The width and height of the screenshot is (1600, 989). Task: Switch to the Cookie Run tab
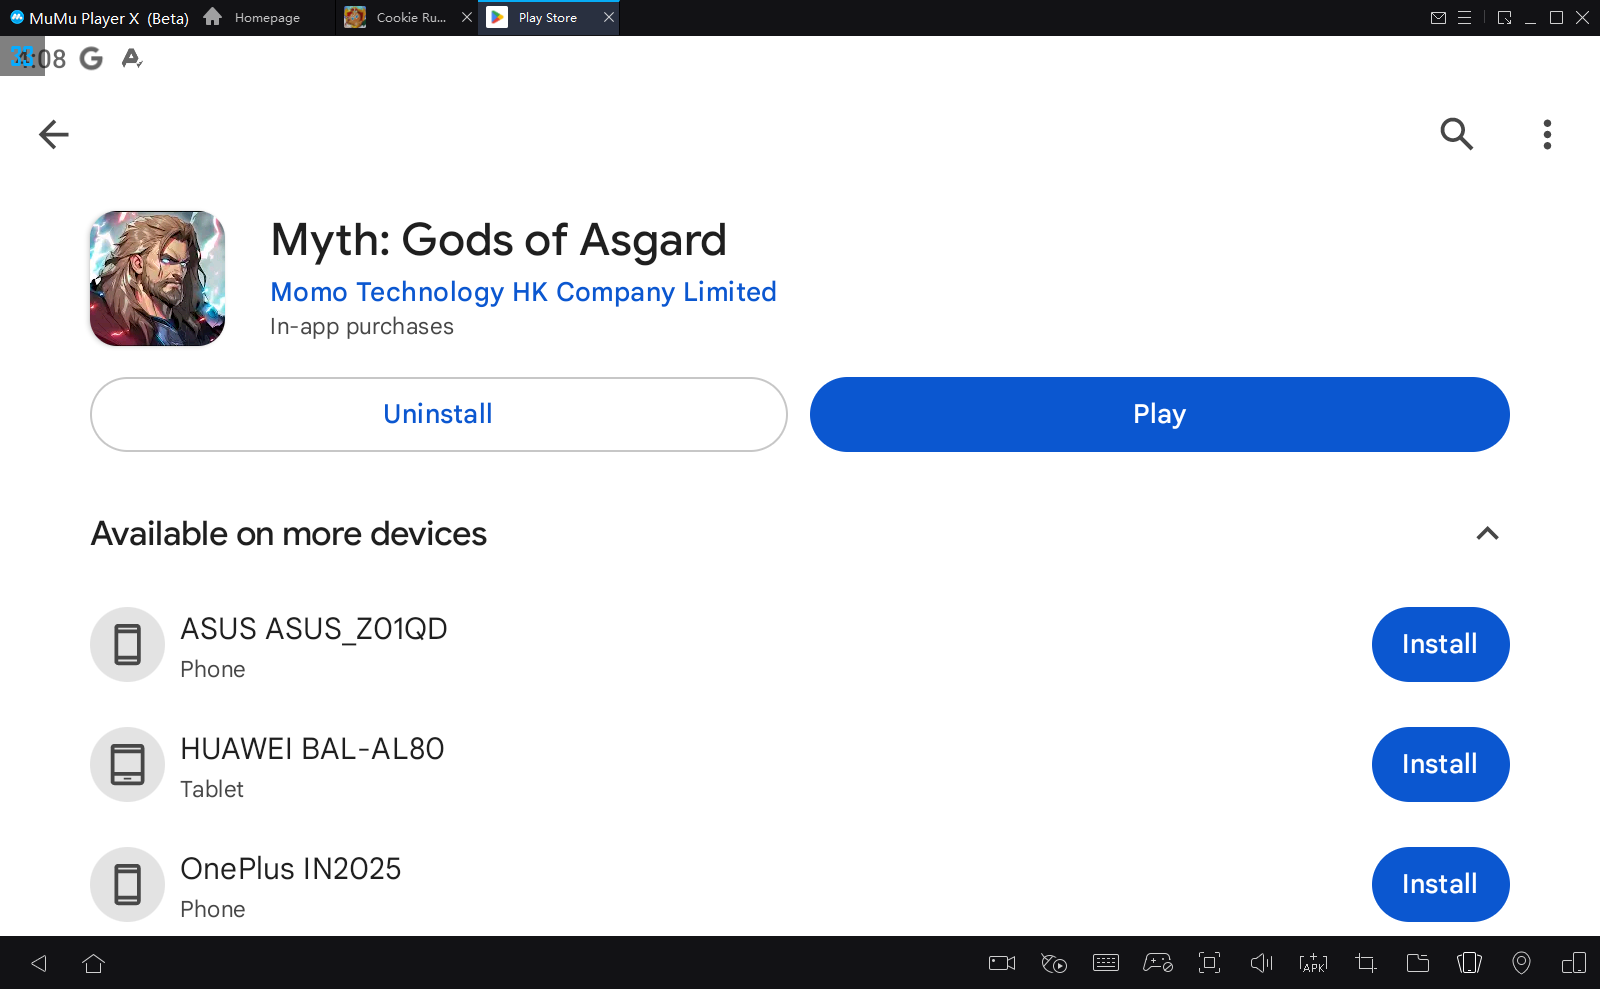pos(399,18)
